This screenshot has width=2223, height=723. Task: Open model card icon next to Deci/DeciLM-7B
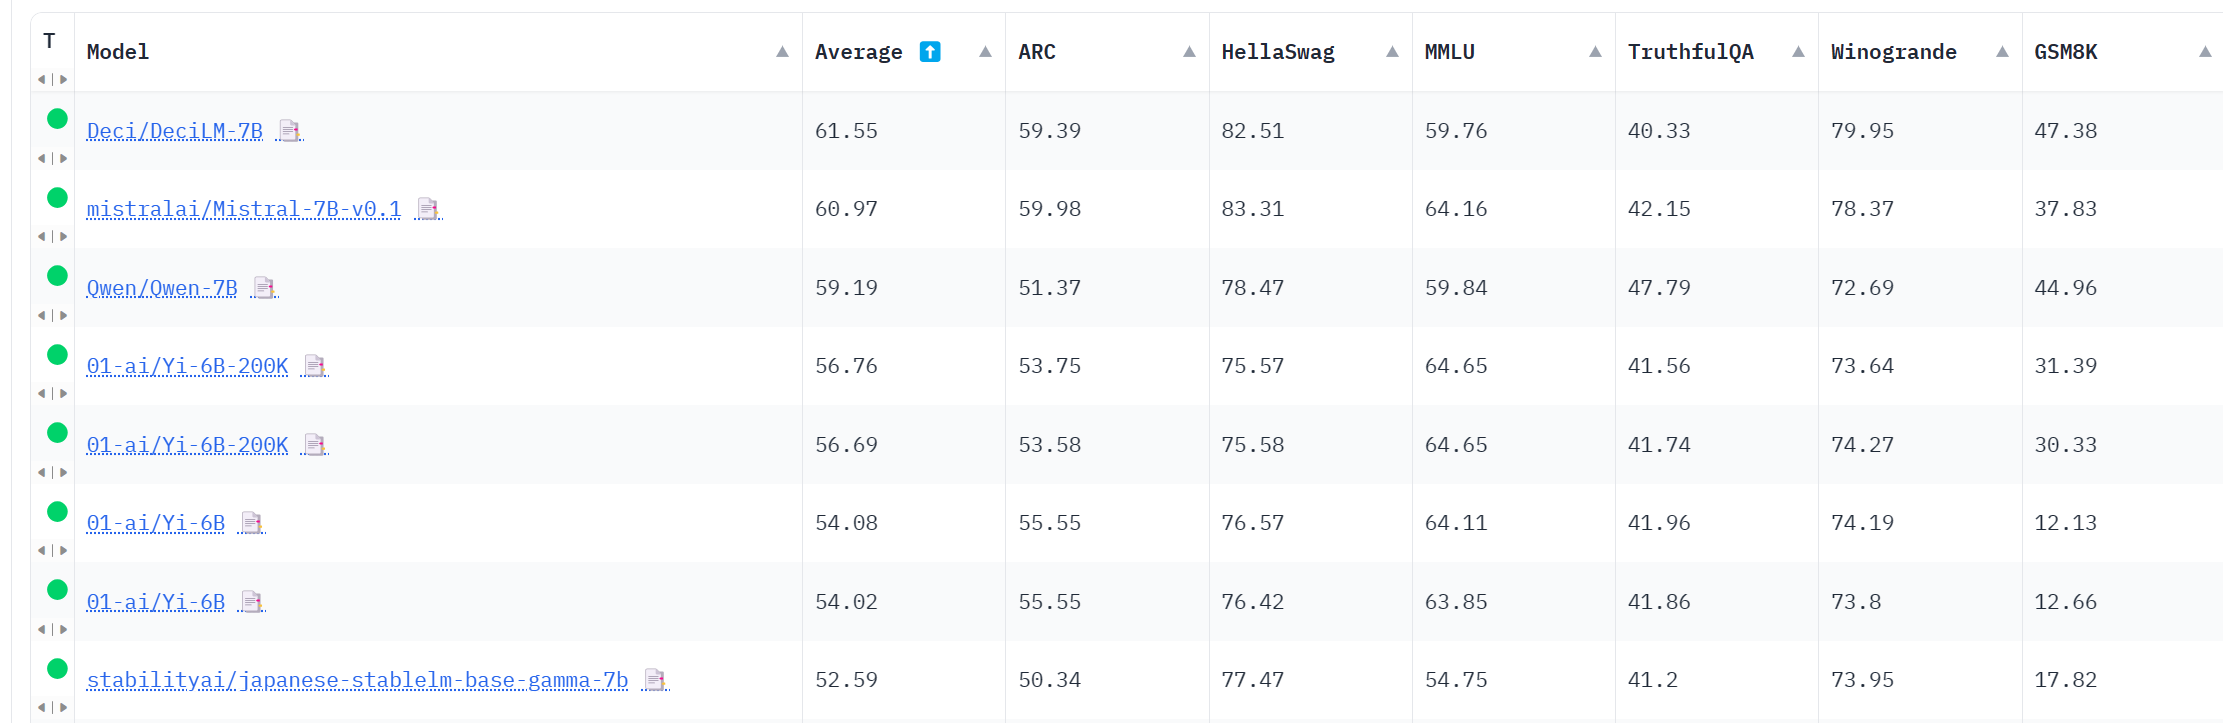pos(289,131)
